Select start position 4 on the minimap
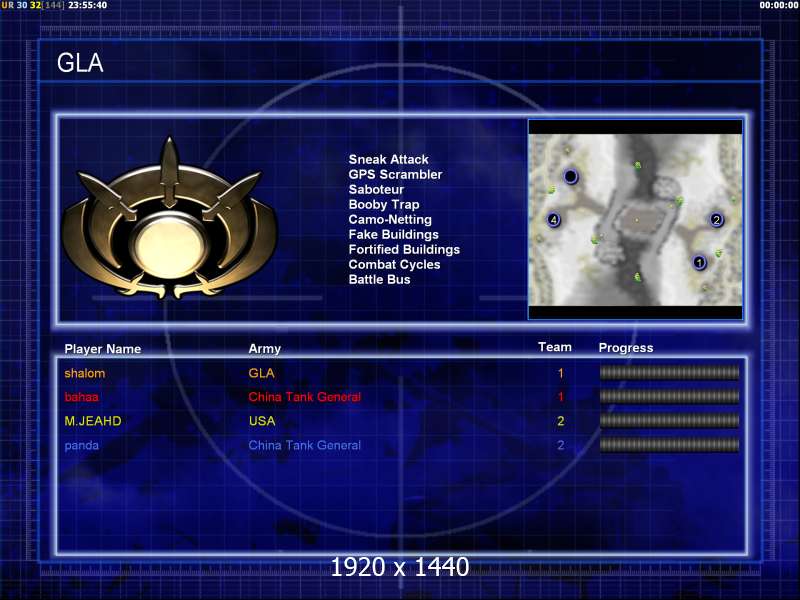Screen dimensions: 800x600 point(554,220)
